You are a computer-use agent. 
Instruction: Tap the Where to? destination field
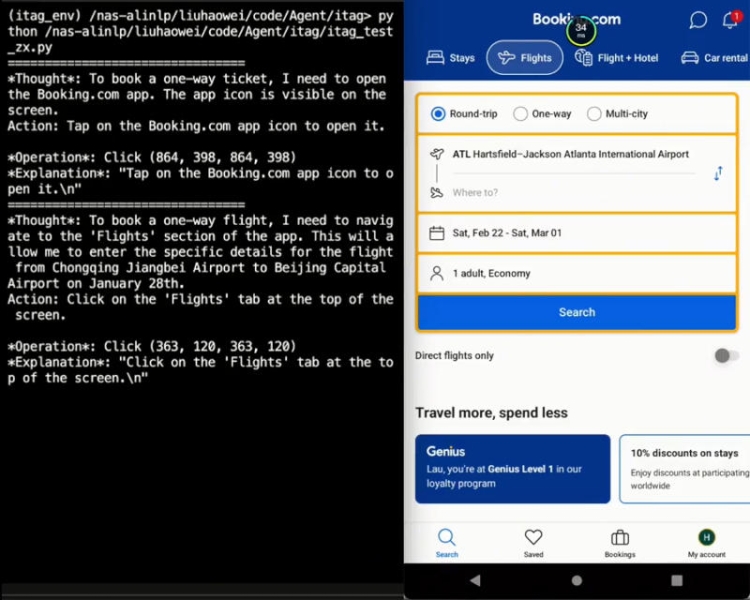tap(570, 192)
